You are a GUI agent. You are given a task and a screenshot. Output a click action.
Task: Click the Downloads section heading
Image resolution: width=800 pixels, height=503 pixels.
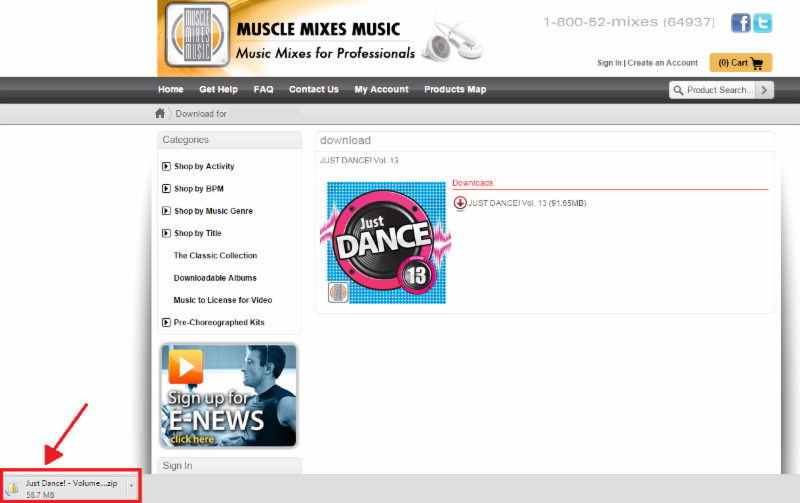pos(472,183)
